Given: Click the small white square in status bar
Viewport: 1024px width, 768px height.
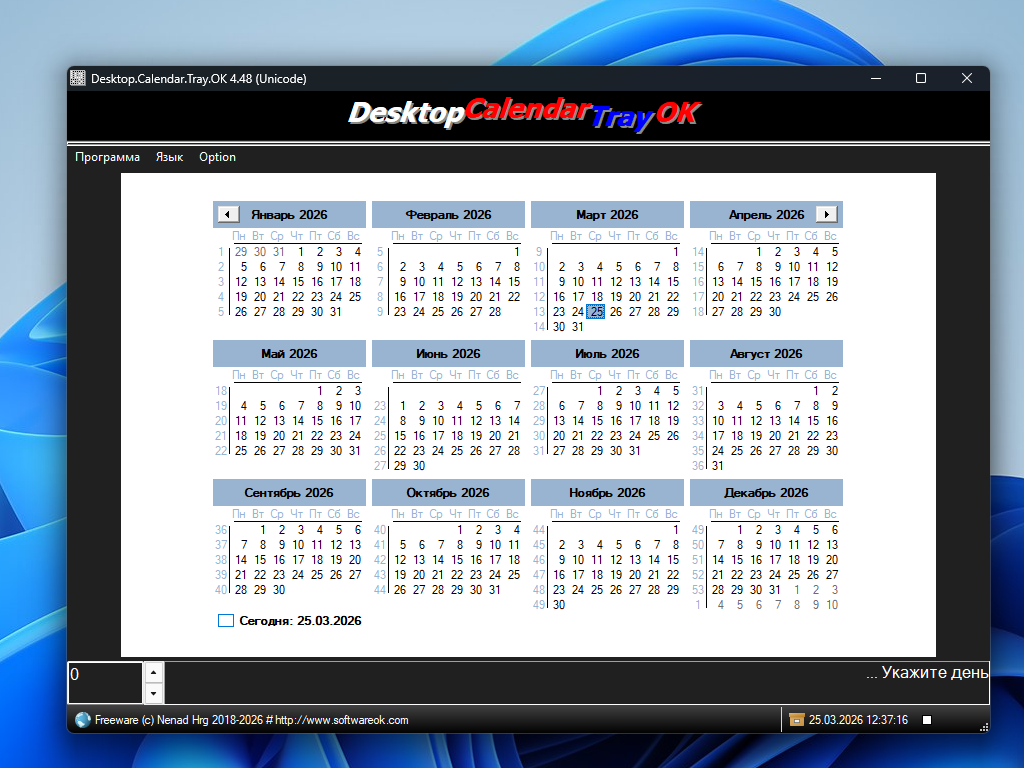Looking at the screenshot, I should click(x=927, y=720).
